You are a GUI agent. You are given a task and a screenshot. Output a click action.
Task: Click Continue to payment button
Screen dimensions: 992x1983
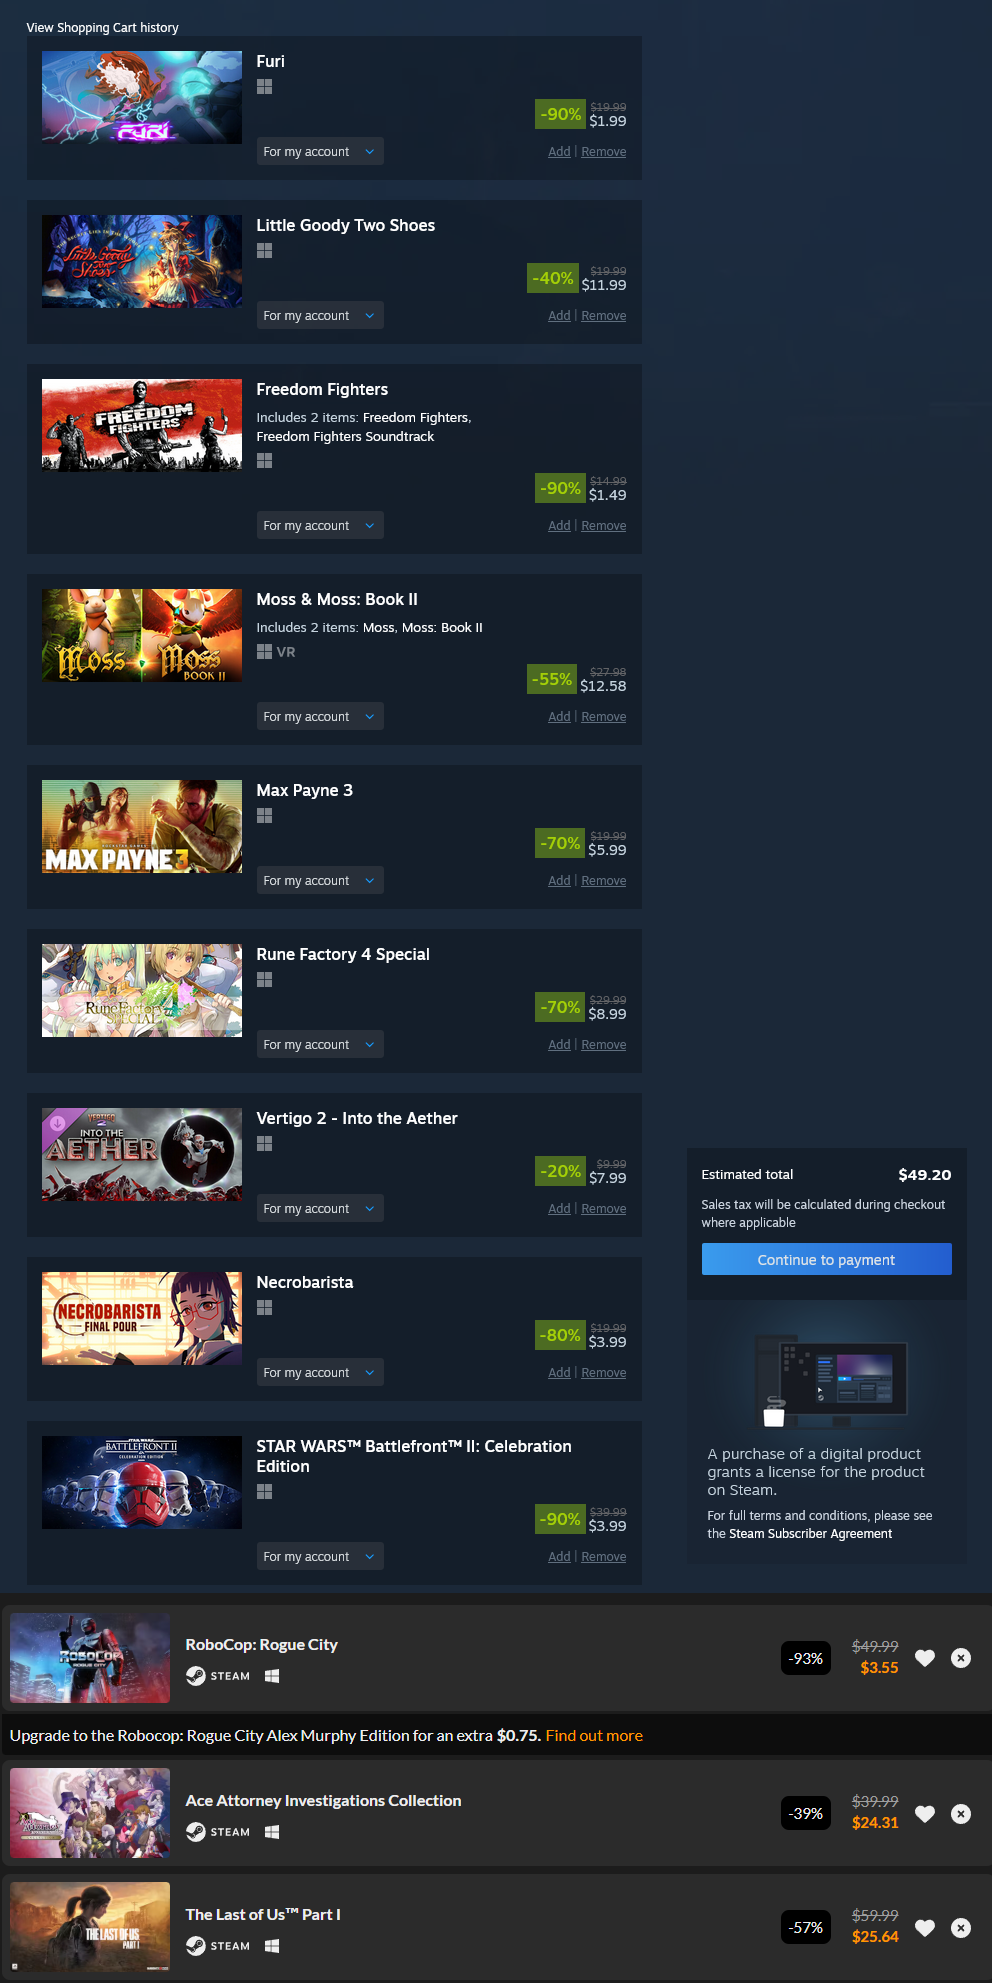point(826,1259)
